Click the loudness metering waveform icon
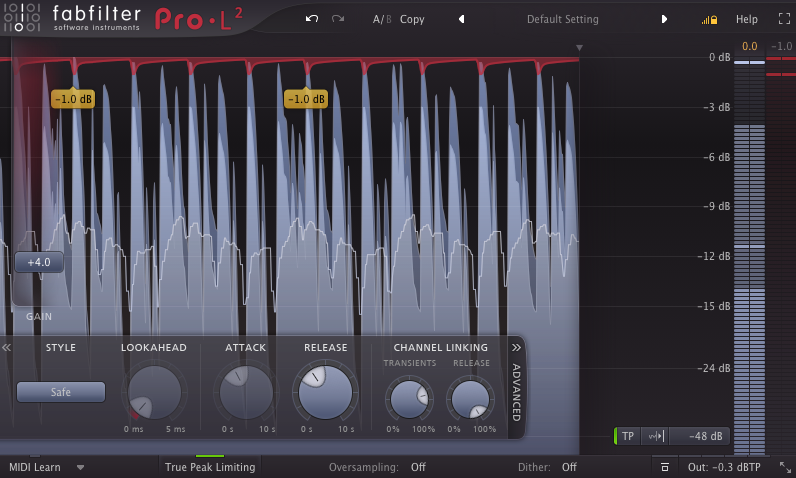 656,436
